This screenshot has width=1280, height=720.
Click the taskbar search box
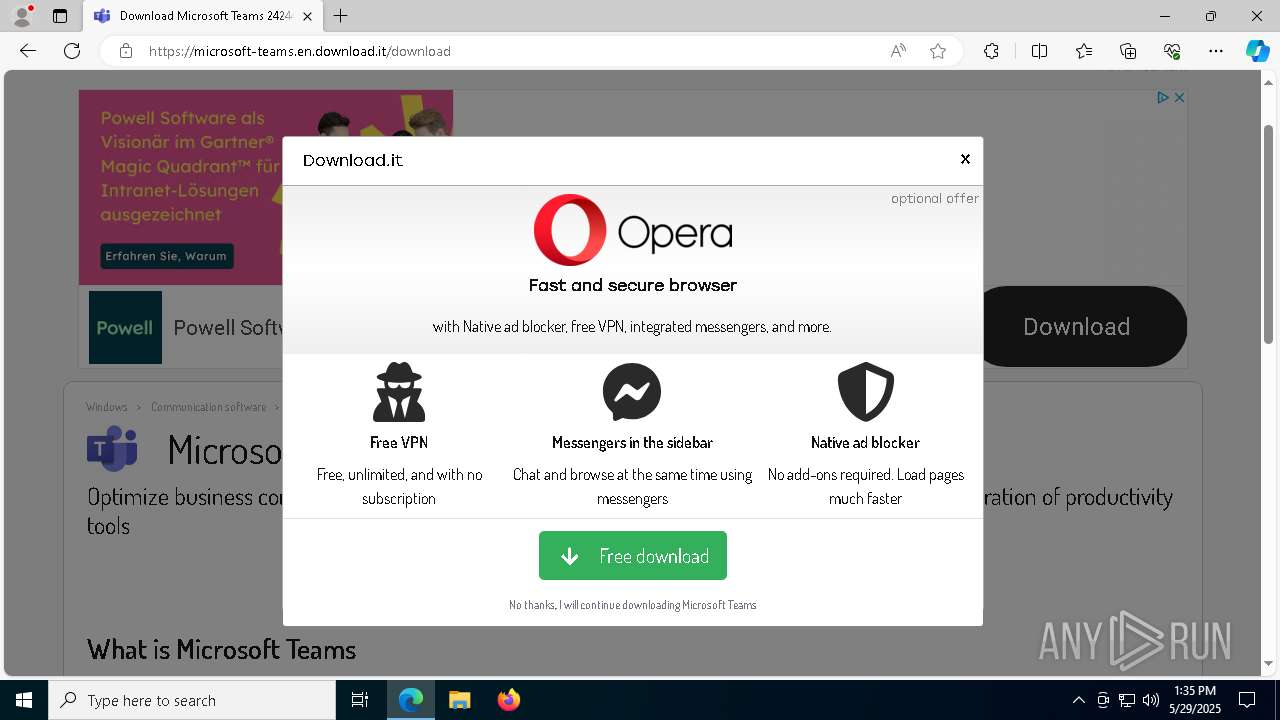coord(192,700)
